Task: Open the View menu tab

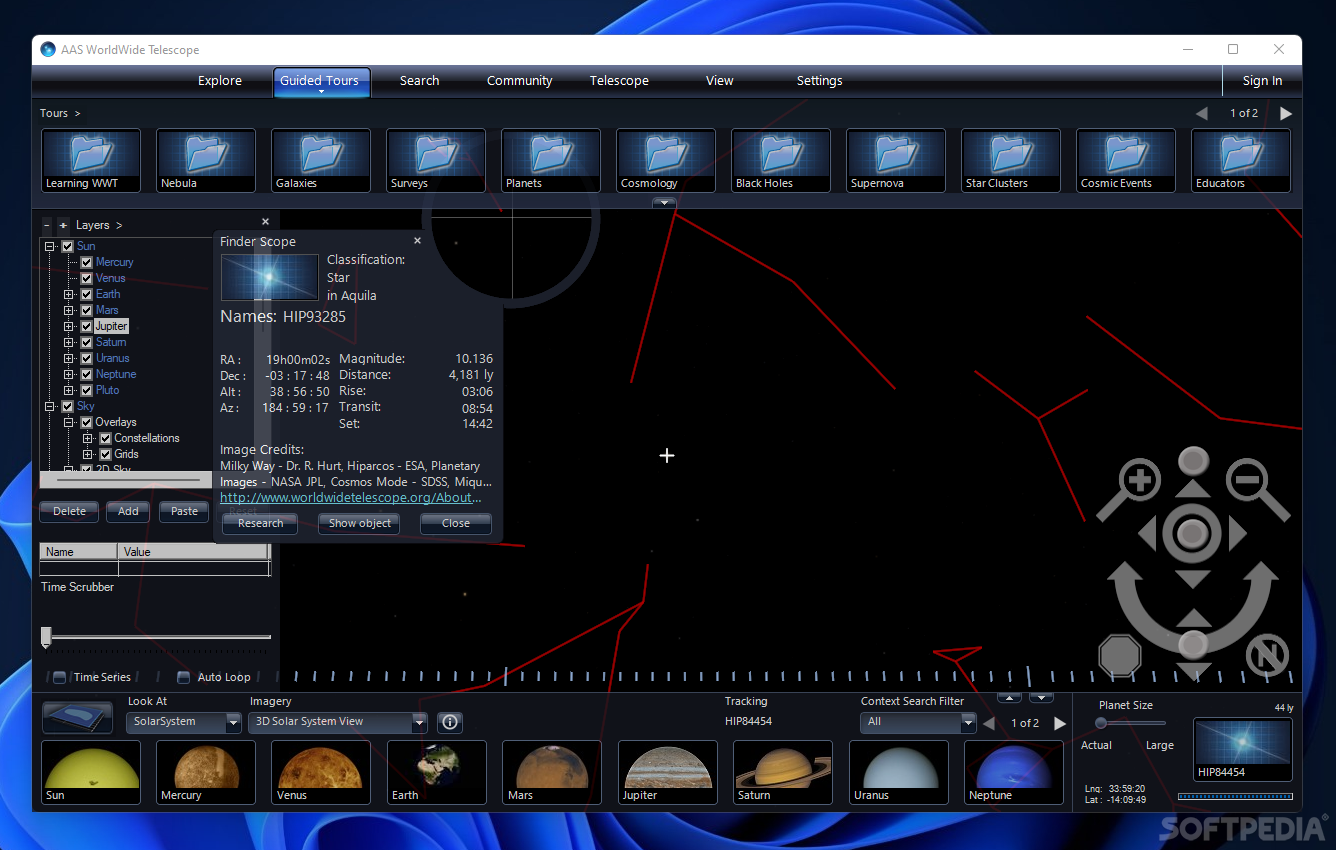Action: tap(720, 81)
